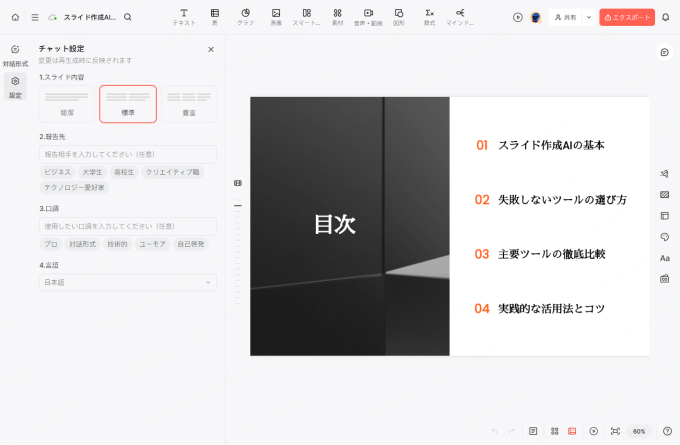Open the user avatar profile

536,17
